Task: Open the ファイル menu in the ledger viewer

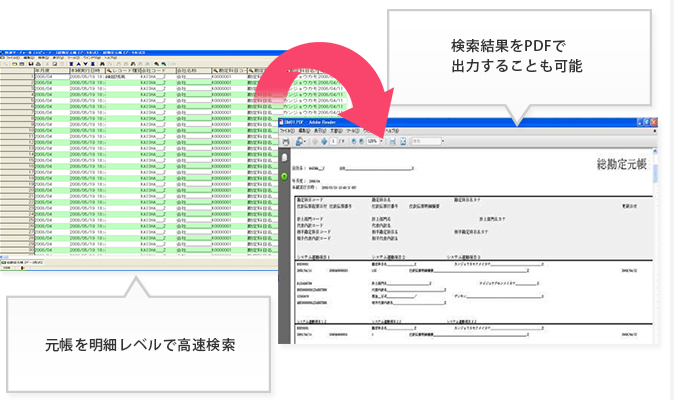Action: (x=8, y=58)
